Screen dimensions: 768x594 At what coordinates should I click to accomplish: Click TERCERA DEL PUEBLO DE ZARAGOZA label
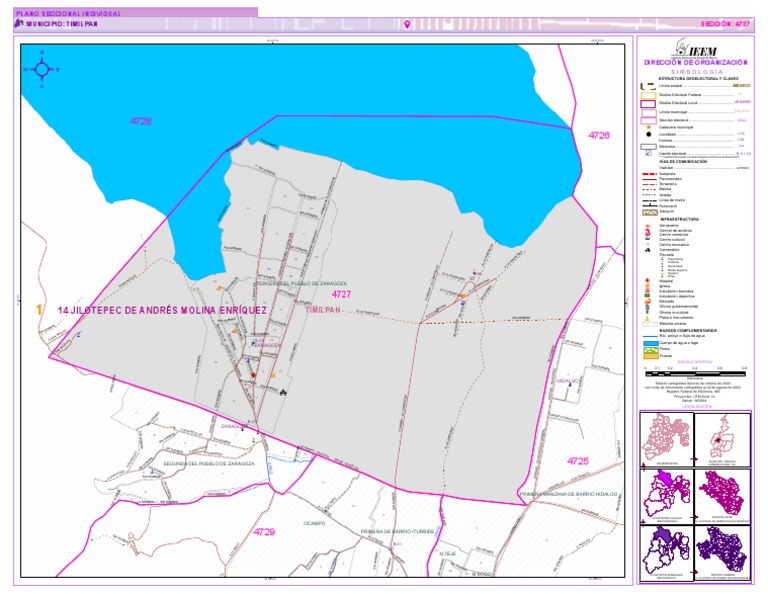302,284
